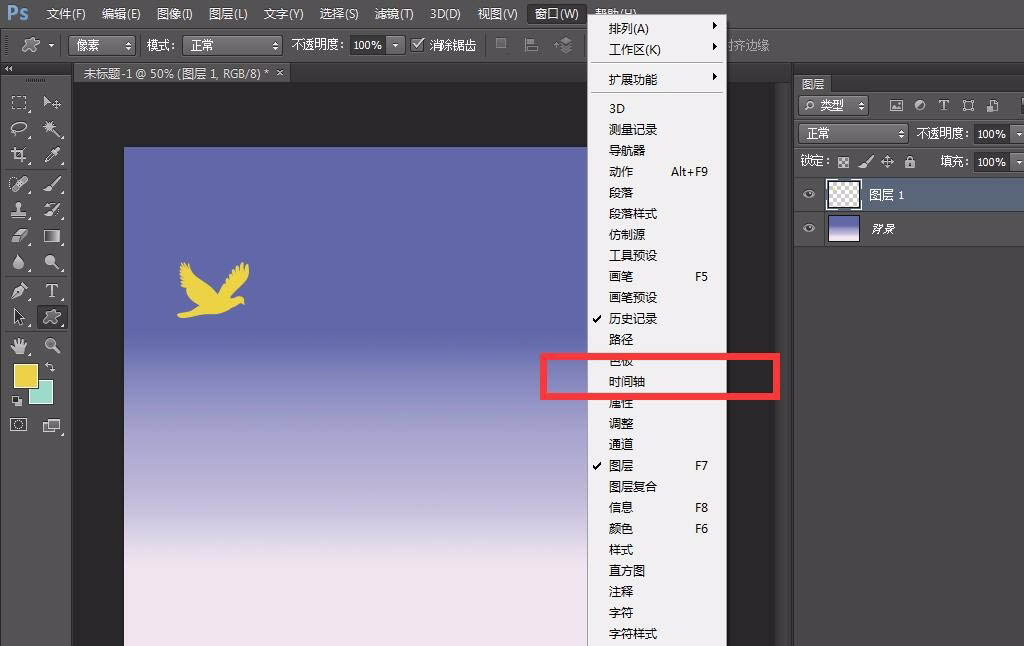Viewport: 1024px width, 646px height.
Task: Select the Eraser tool
Action: click(19, 236)
